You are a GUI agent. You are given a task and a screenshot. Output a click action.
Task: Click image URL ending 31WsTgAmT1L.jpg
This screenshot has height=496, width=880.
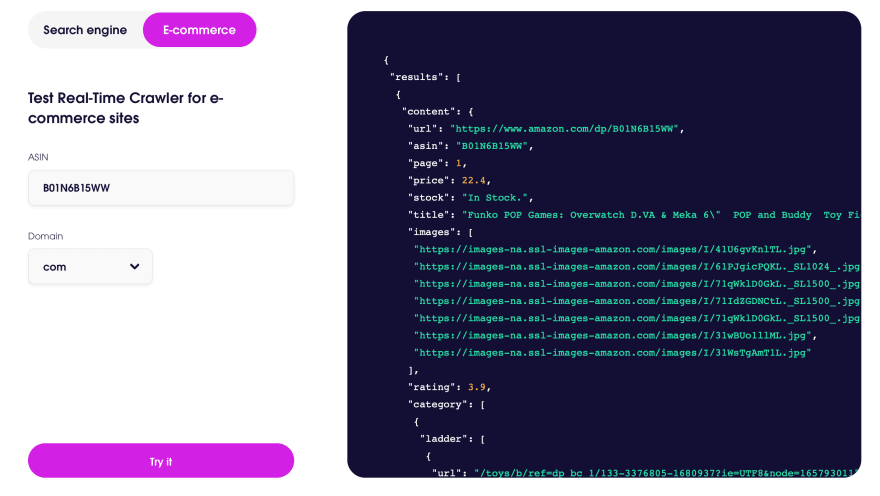point(613,353)
